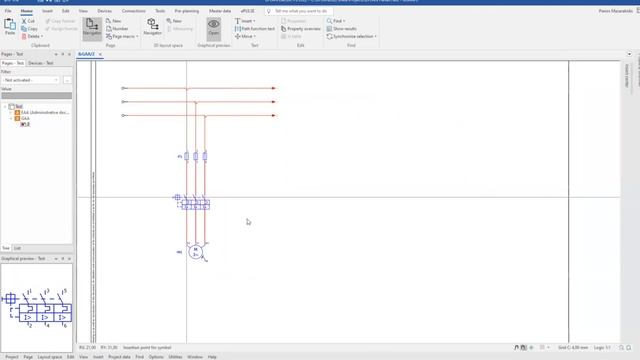Click the Tell me what you want to do field
Viewport: 640px width, 360px height.
[x=299, y=11]
